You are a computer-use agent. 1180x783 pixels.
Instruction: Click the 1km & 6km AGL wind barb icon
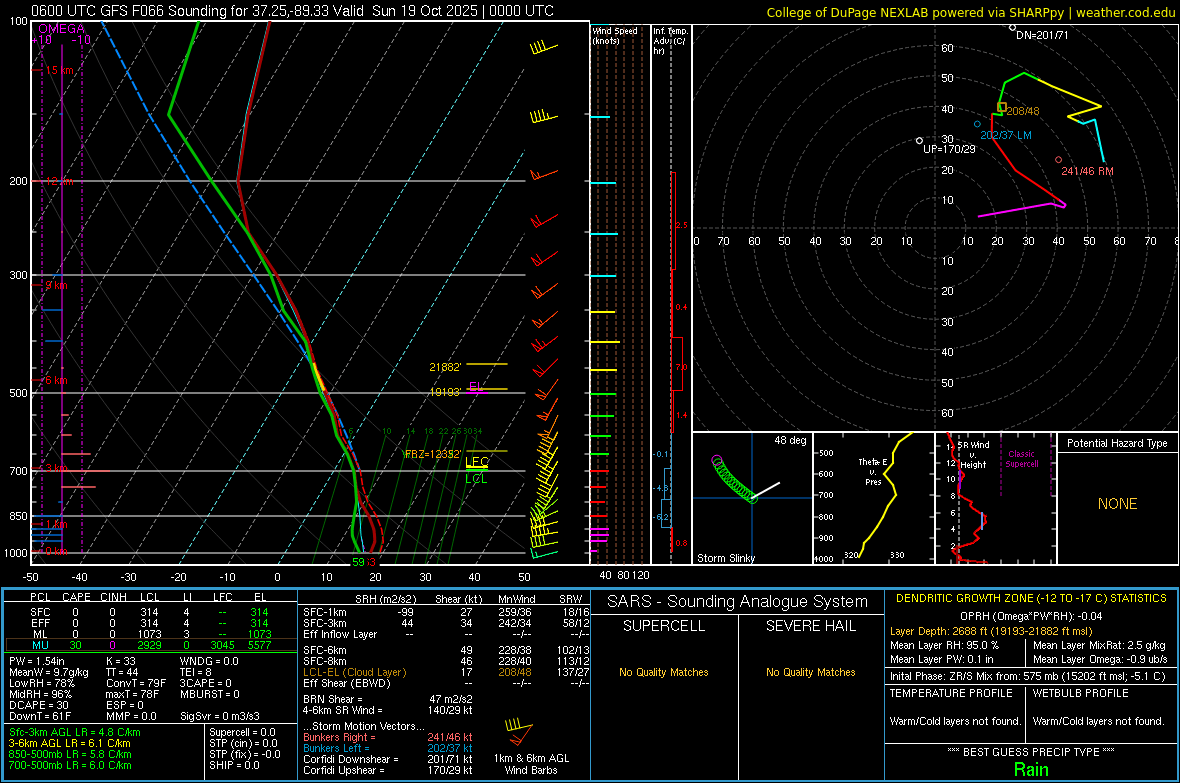point(519,732)
